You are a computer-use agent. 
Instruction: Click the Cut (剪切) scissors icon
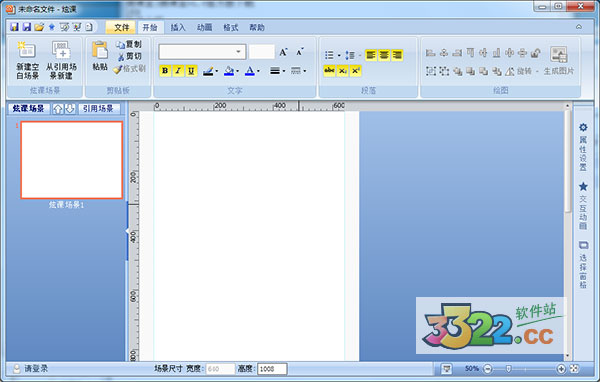click(x=129, y=57)
